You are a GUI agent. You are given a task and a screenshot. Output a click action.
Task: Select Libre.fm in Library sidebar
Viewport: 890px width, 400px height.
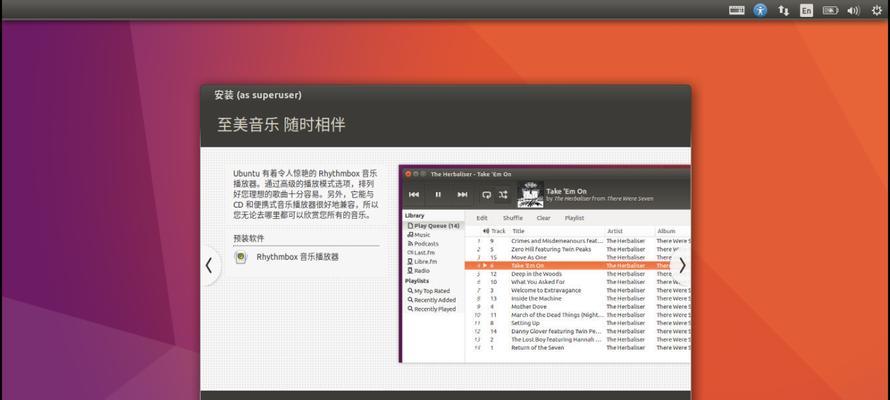422,262
